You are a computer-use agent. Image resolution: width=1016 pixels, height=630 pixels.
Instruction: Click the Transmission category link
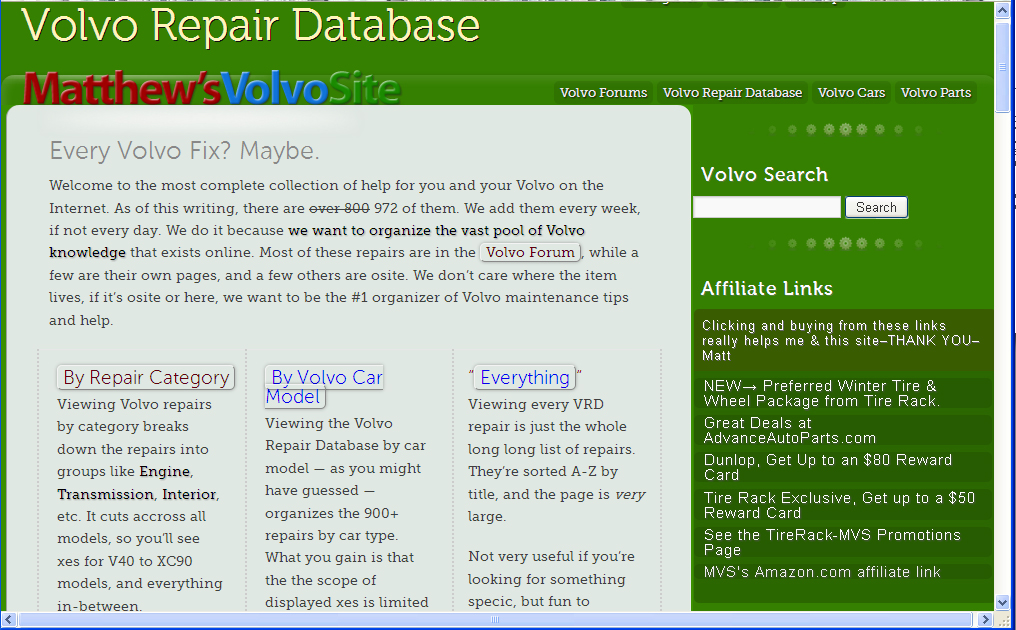[x=105, y=494]
